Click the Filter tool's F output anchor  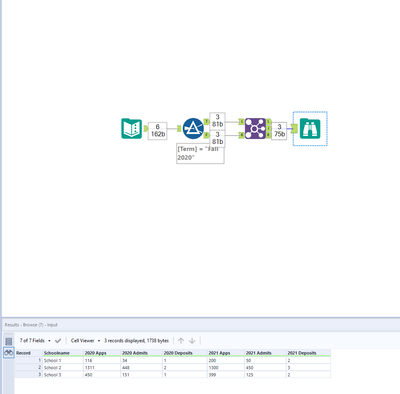[206, 135]
